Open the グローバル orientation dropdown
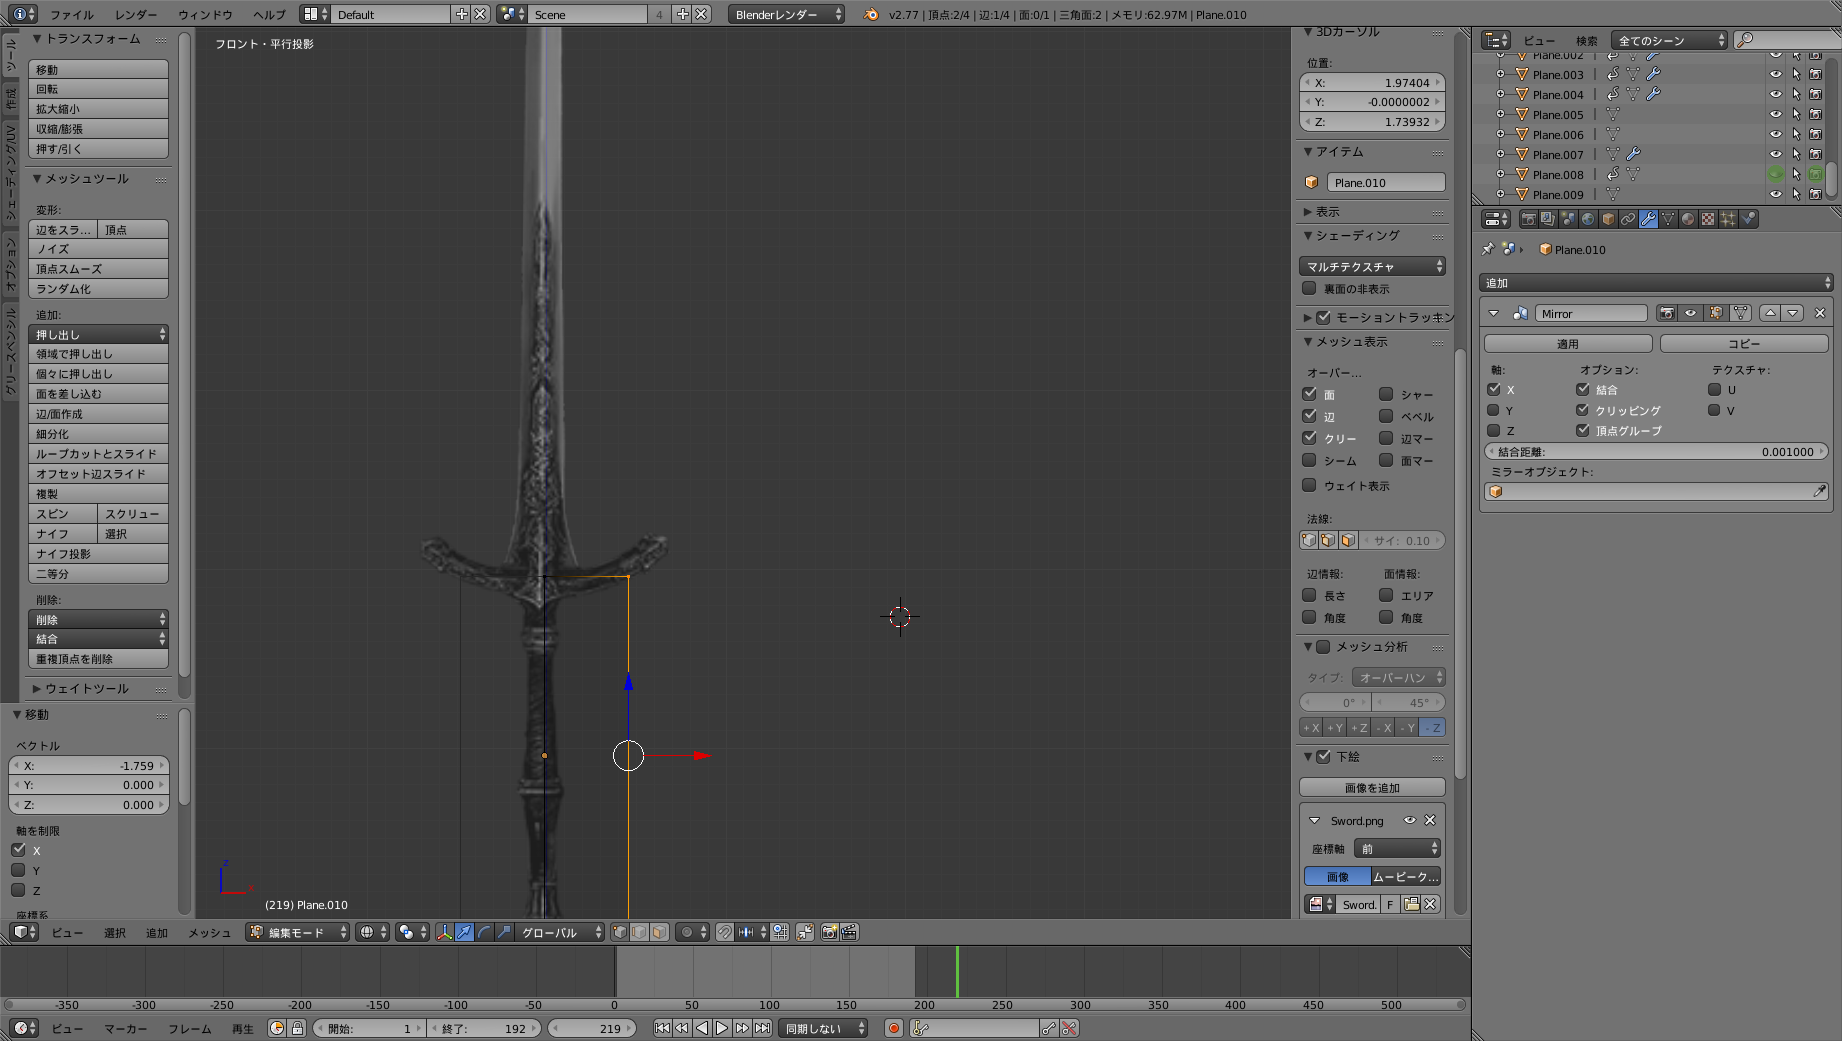Screen dimensions: 1842x1041 (x=561, y=932)
